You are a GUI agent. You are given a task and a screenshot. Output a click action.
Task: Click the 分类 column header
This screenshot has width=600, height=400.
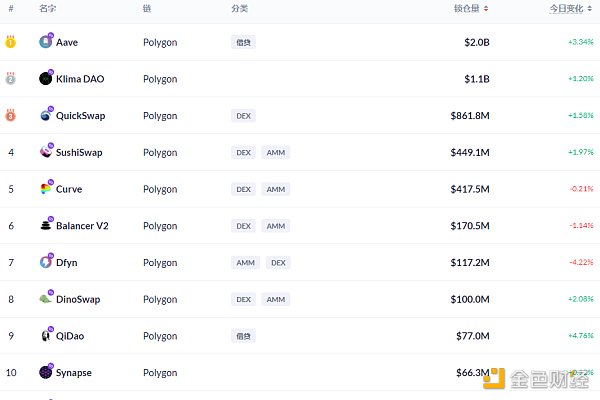(x=240, y=8)
